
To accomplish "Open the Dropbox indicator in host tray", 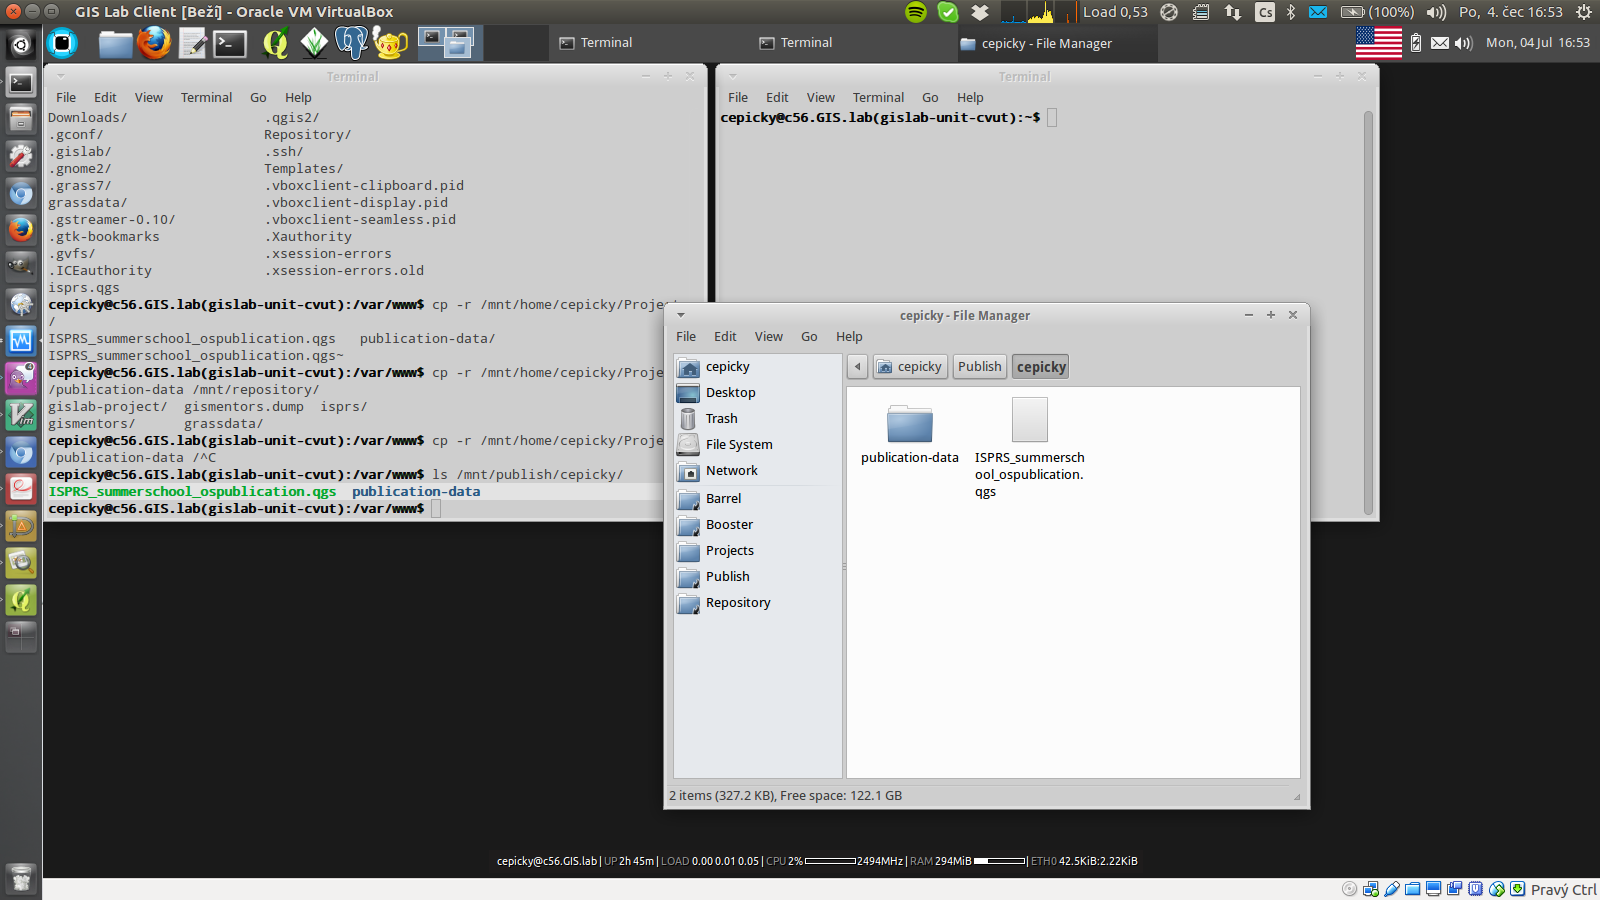I will point(980,12).
